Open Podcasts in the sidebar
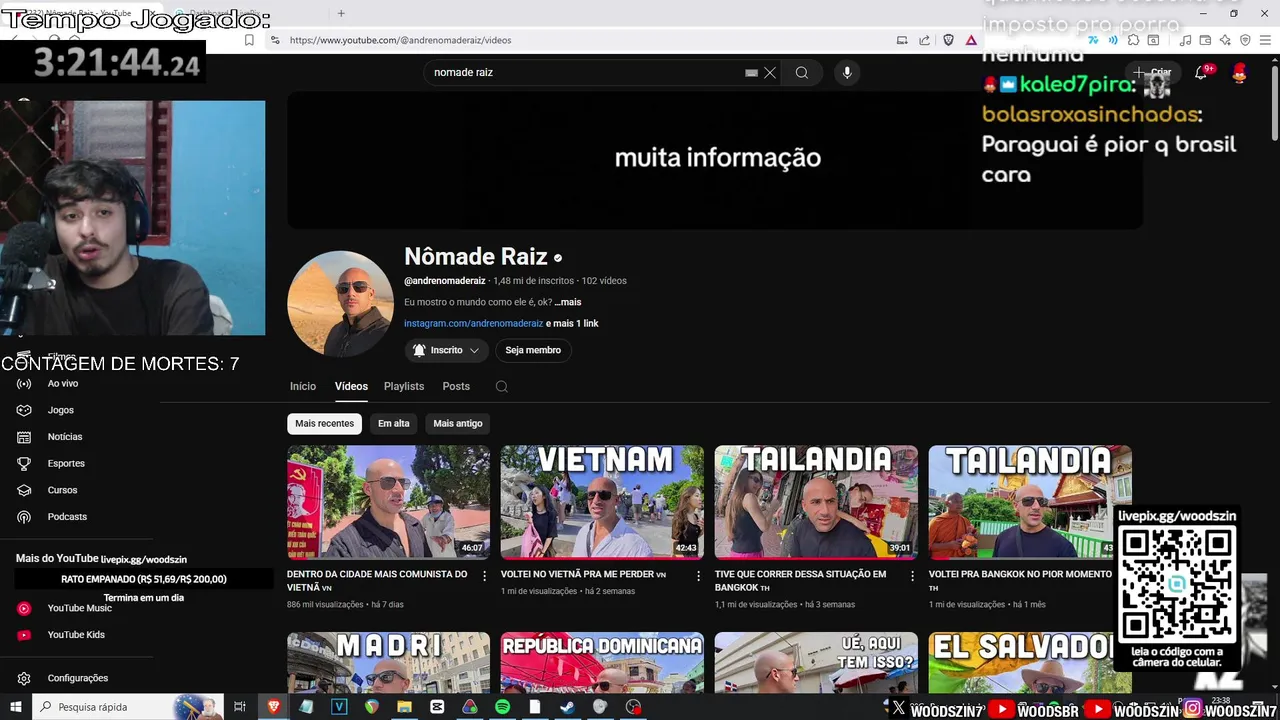 (x=67, y=517)
